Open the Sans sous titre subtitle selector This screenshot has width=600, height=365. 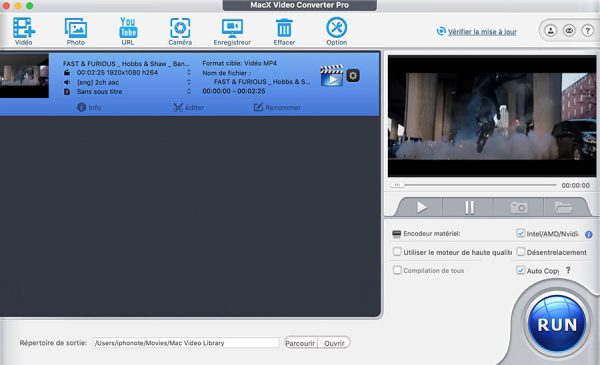click(189, 91)
